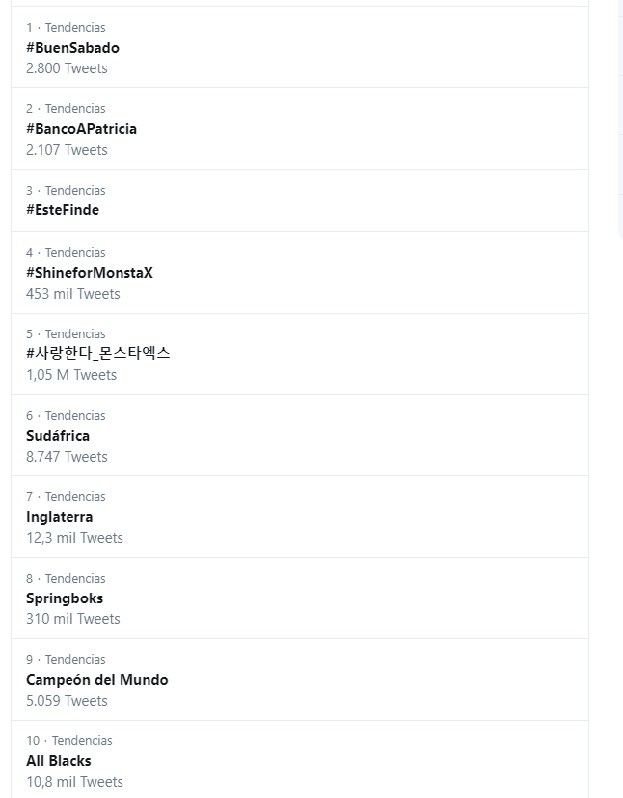Select the #BancoAPatricia trend title
This screenshot has width=623, height=798.
[81, 129]
